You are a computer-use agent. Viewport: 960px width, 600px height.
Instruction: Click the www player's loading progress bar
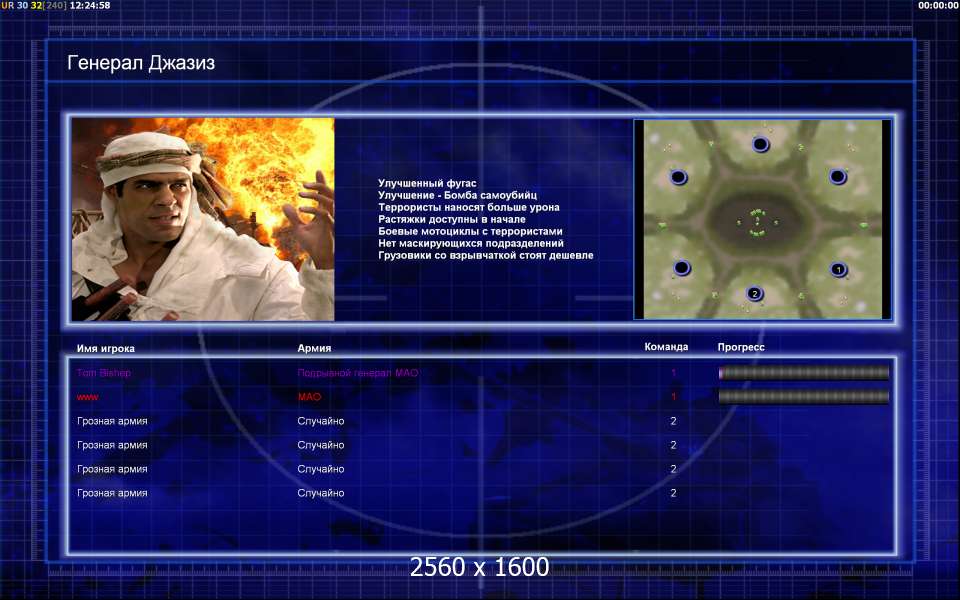(804, 397)
